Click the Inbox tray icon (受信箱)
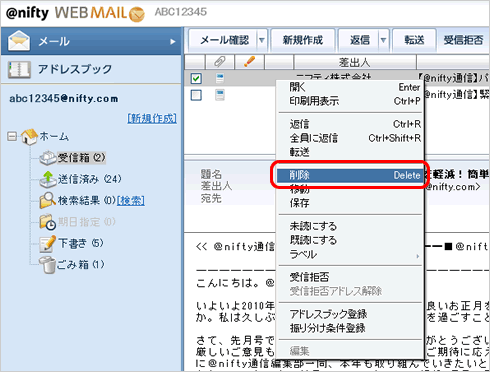This screenshot has width=490, height=372. click(48, 158)
